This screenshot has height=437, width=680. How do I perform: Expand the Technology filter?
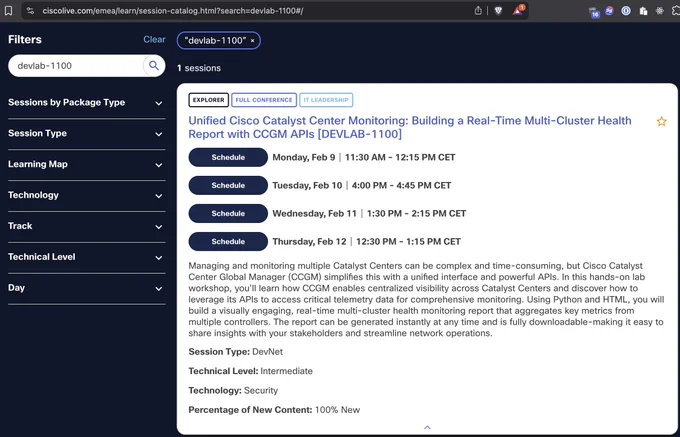tap(87, 195)
